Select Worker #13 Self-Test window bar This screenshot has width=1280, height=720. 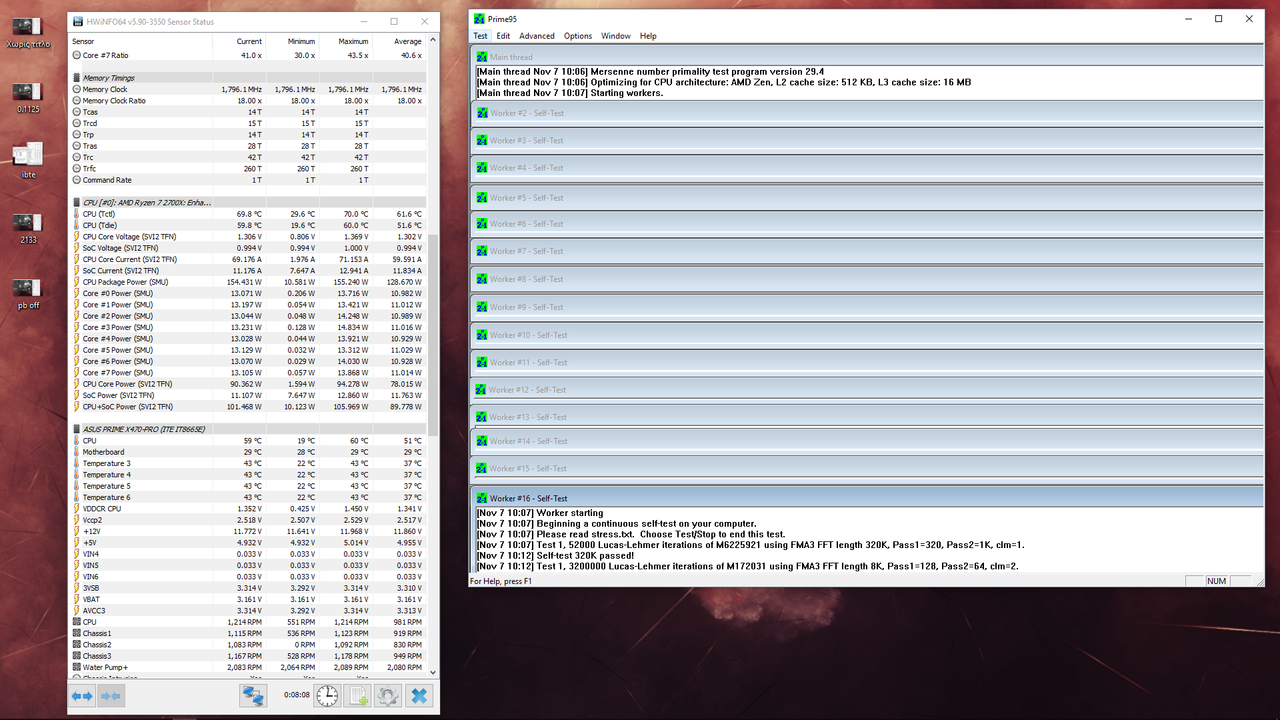point(867,417)
